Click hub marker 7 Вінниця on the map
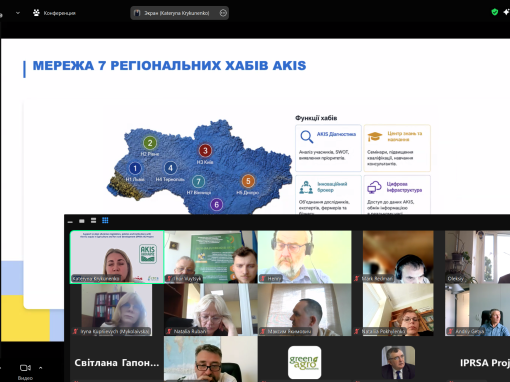Screen dimensions: 510x382 [x=198, y=182]
